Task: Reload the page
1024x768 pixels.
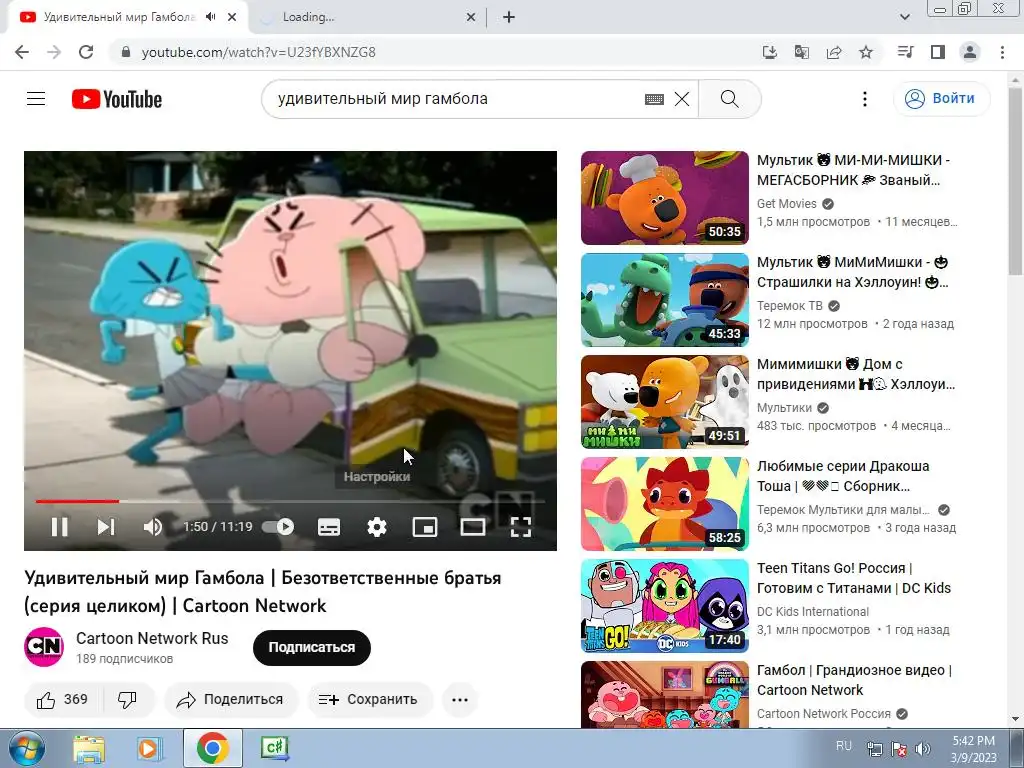Action: point(86,52)
